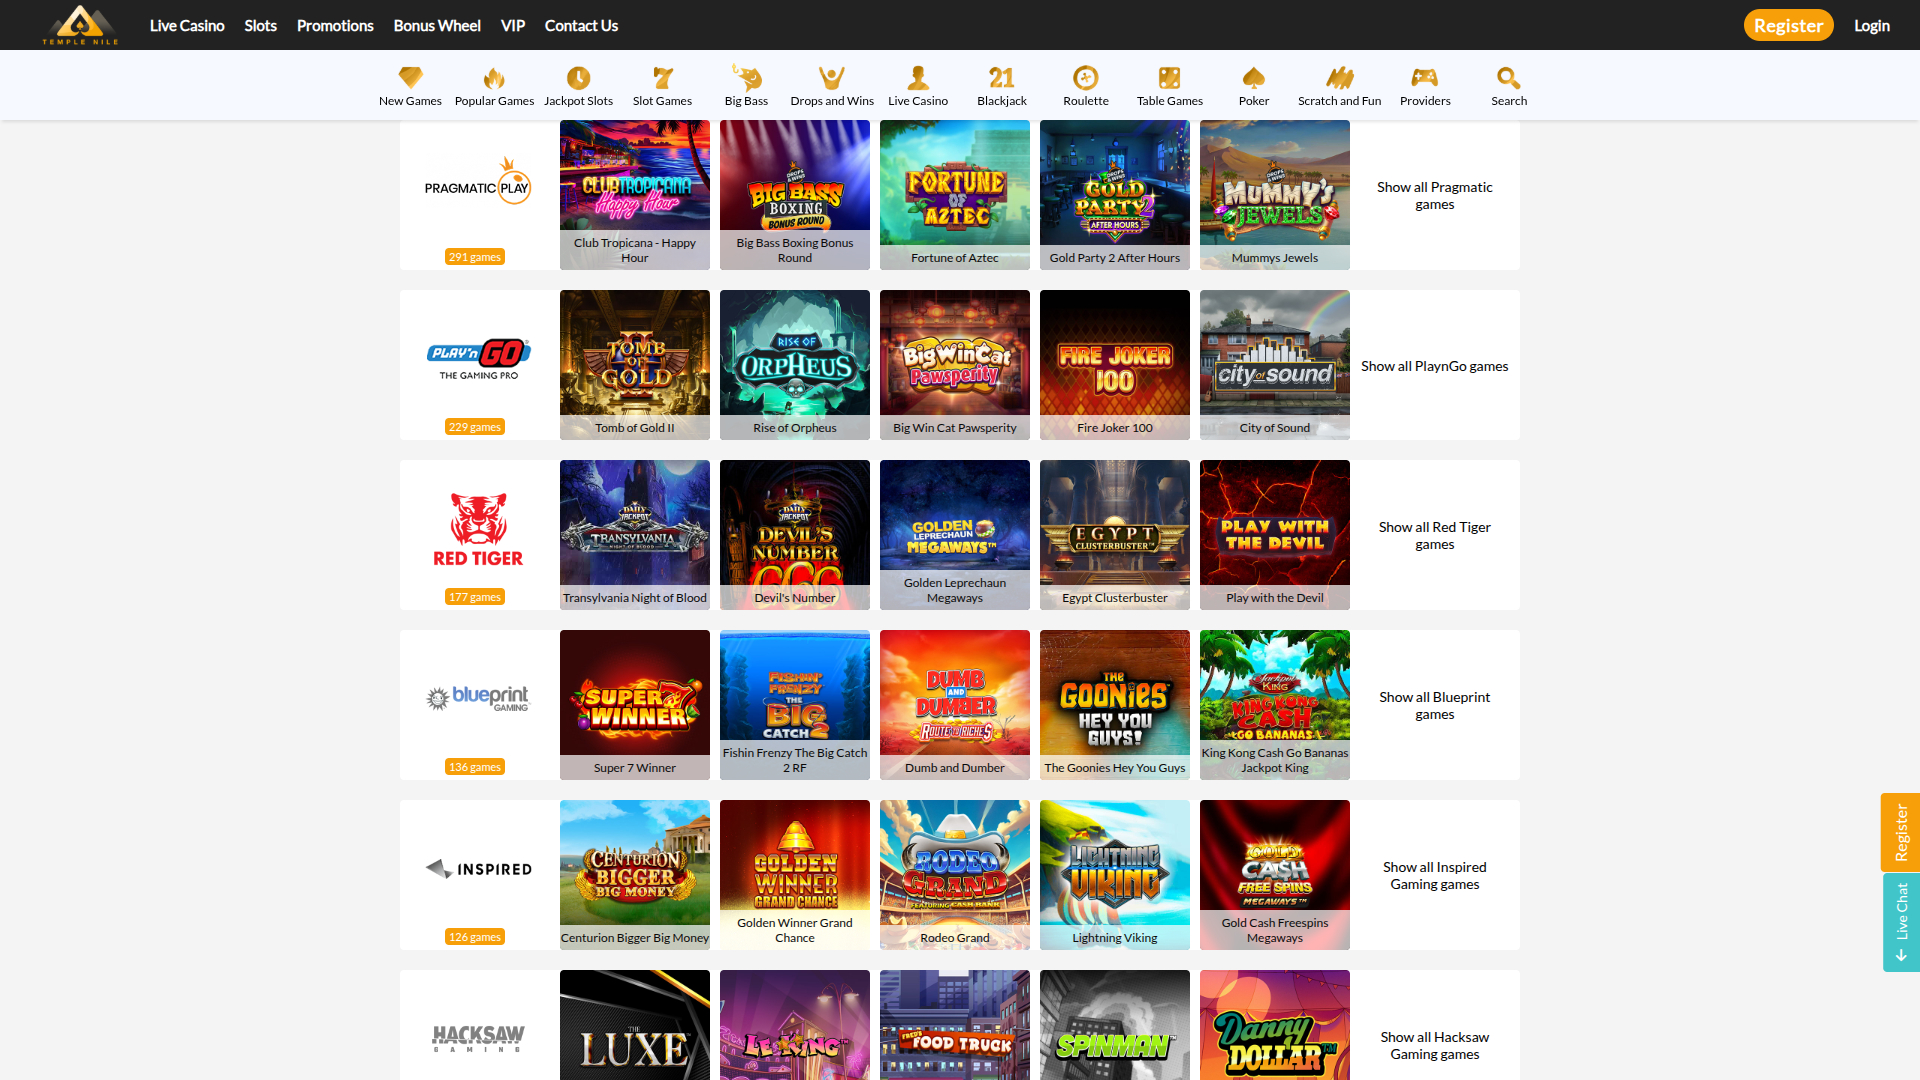Viewport: 1920px width, 1080px height.
Task: Click the Search magnifier icon
Action: pyautogui.click(x=1508, y=78)
